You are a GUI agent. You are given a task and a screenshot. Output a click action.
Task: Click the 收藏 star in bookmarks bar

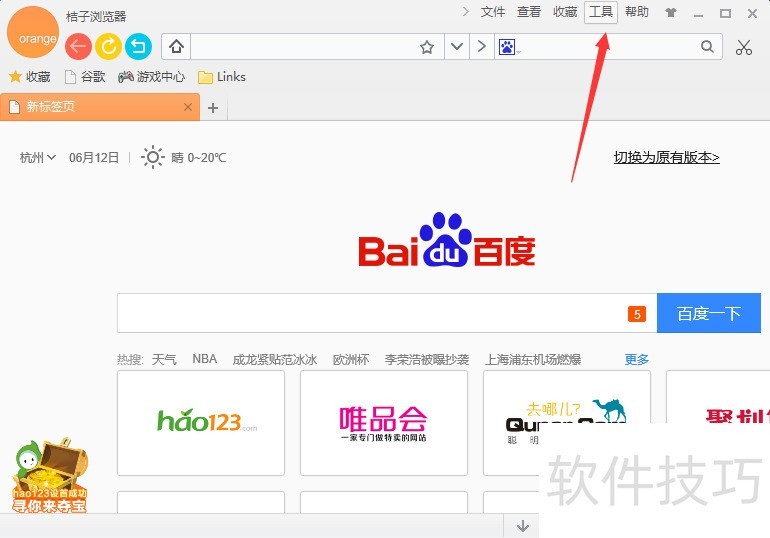(x=29, y=77)
